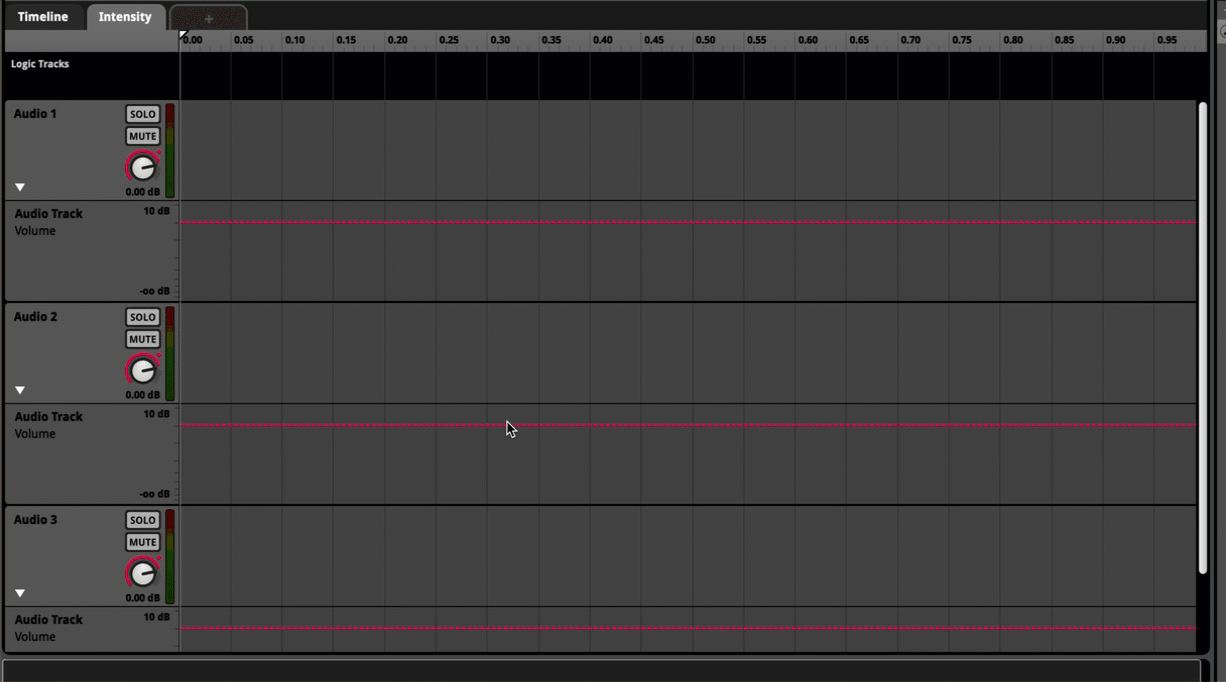
Task: Mute the Audio 1 track
Action: point(142,136)
